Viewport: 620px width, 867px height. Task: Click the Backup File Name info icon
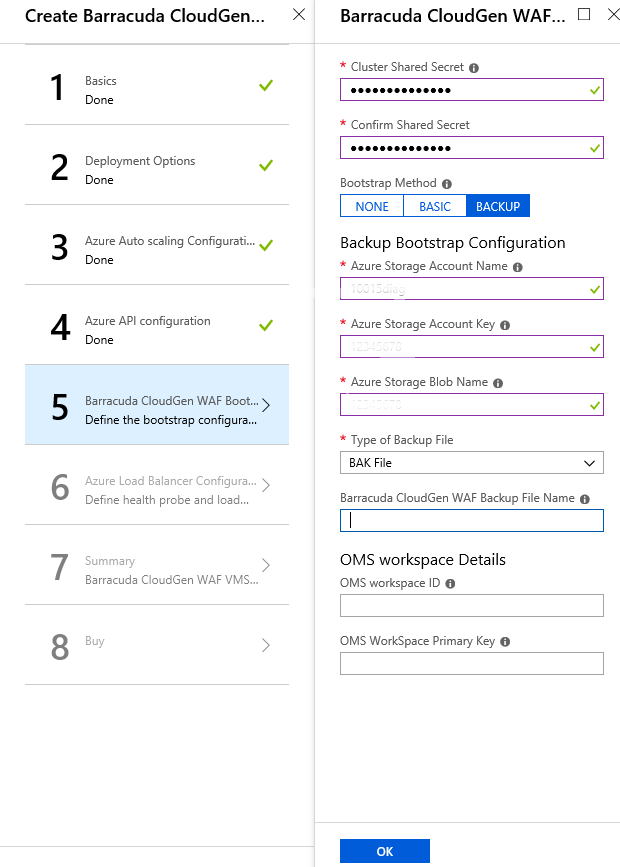[x=585, y=498]
